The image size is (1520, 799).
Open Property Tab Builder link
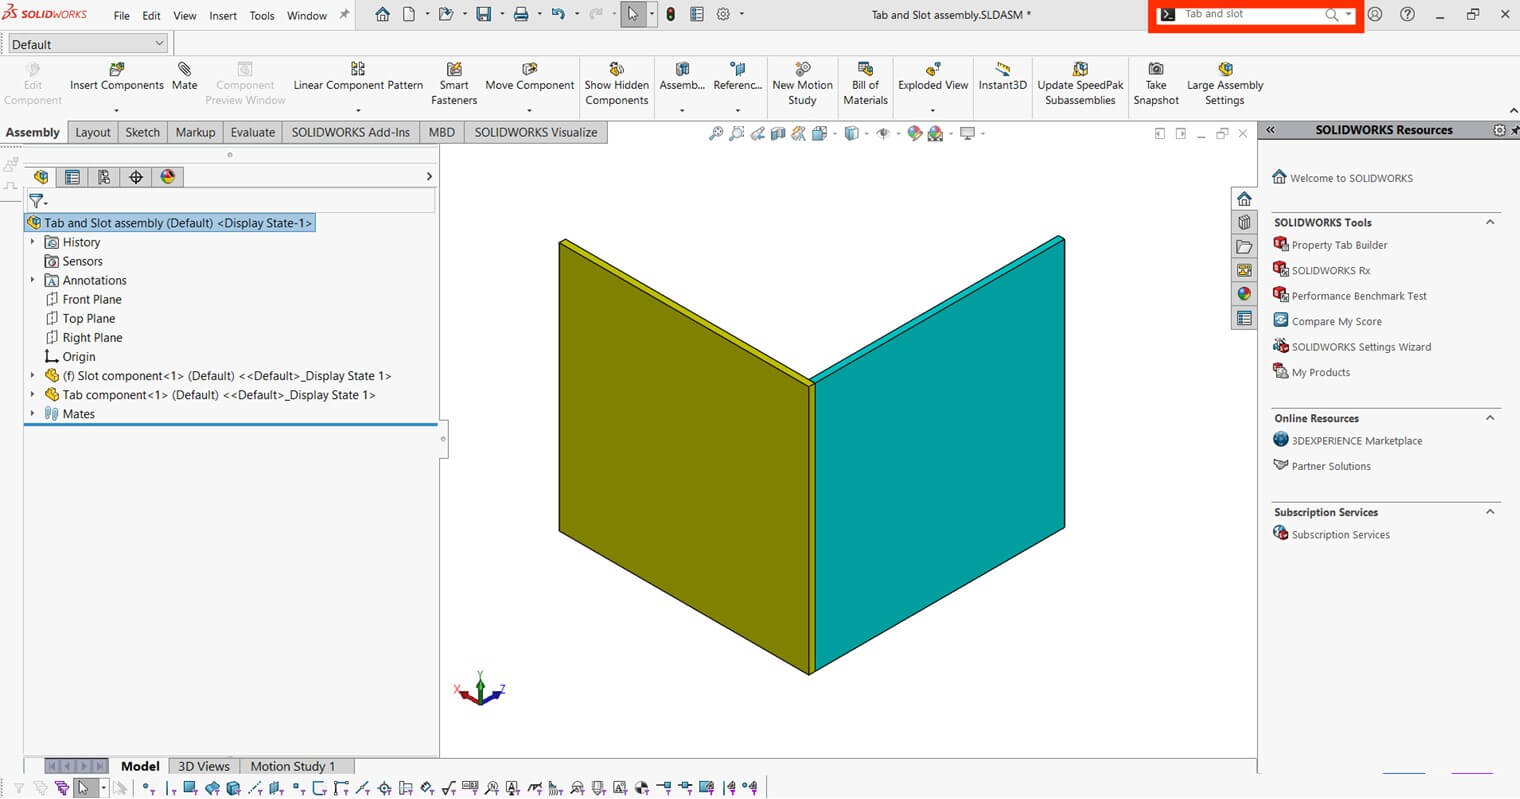pos(1339,245)
